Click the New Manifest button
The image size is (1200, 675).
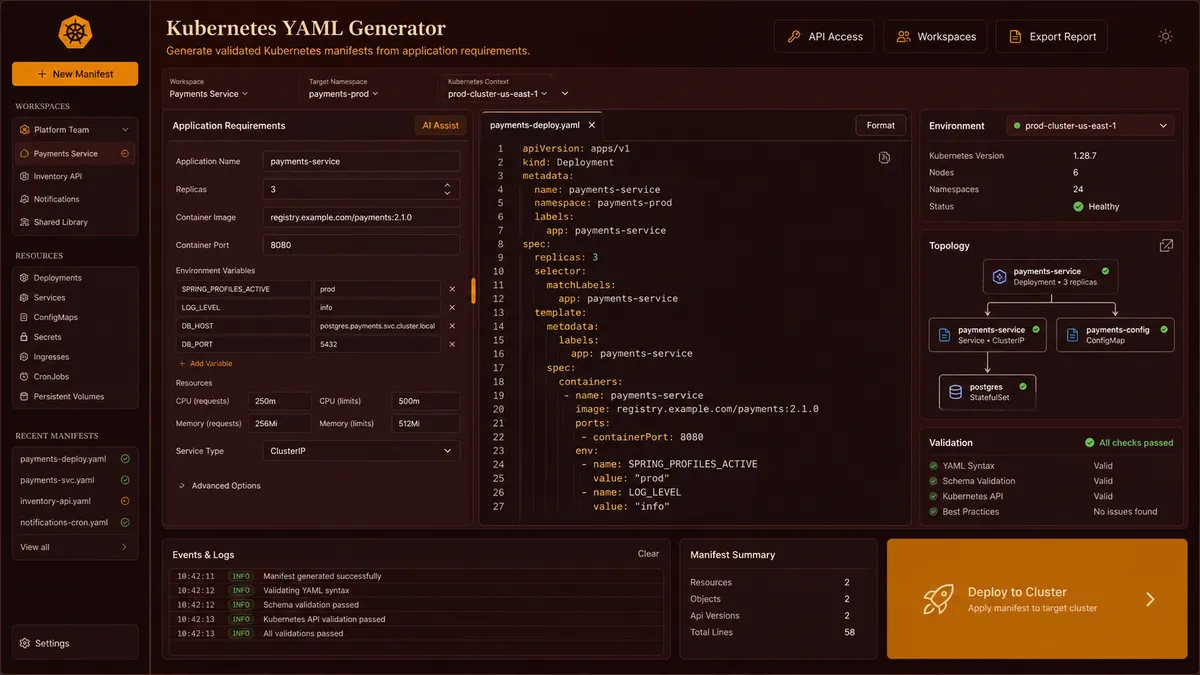click(x=75, y=74)
